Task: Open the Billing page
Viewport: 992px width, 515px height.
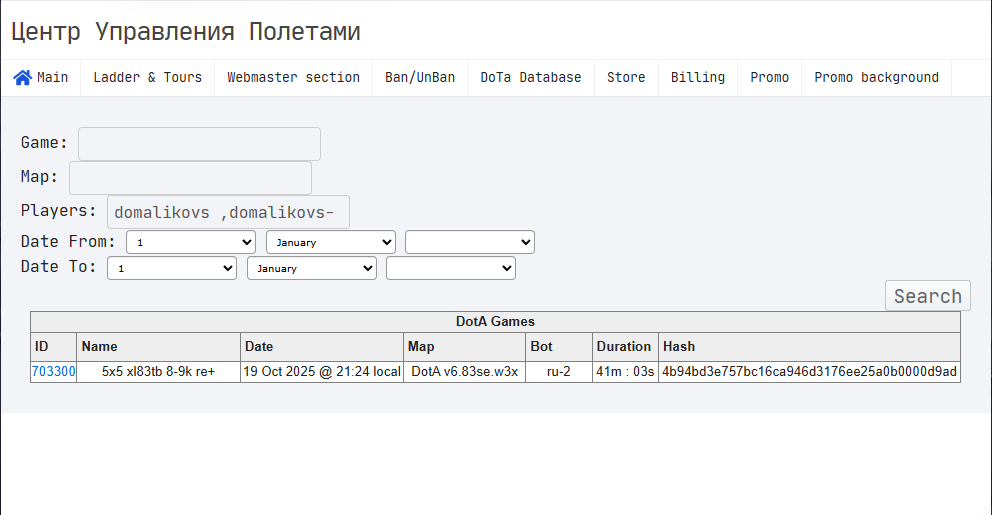Action: point(698,77)
